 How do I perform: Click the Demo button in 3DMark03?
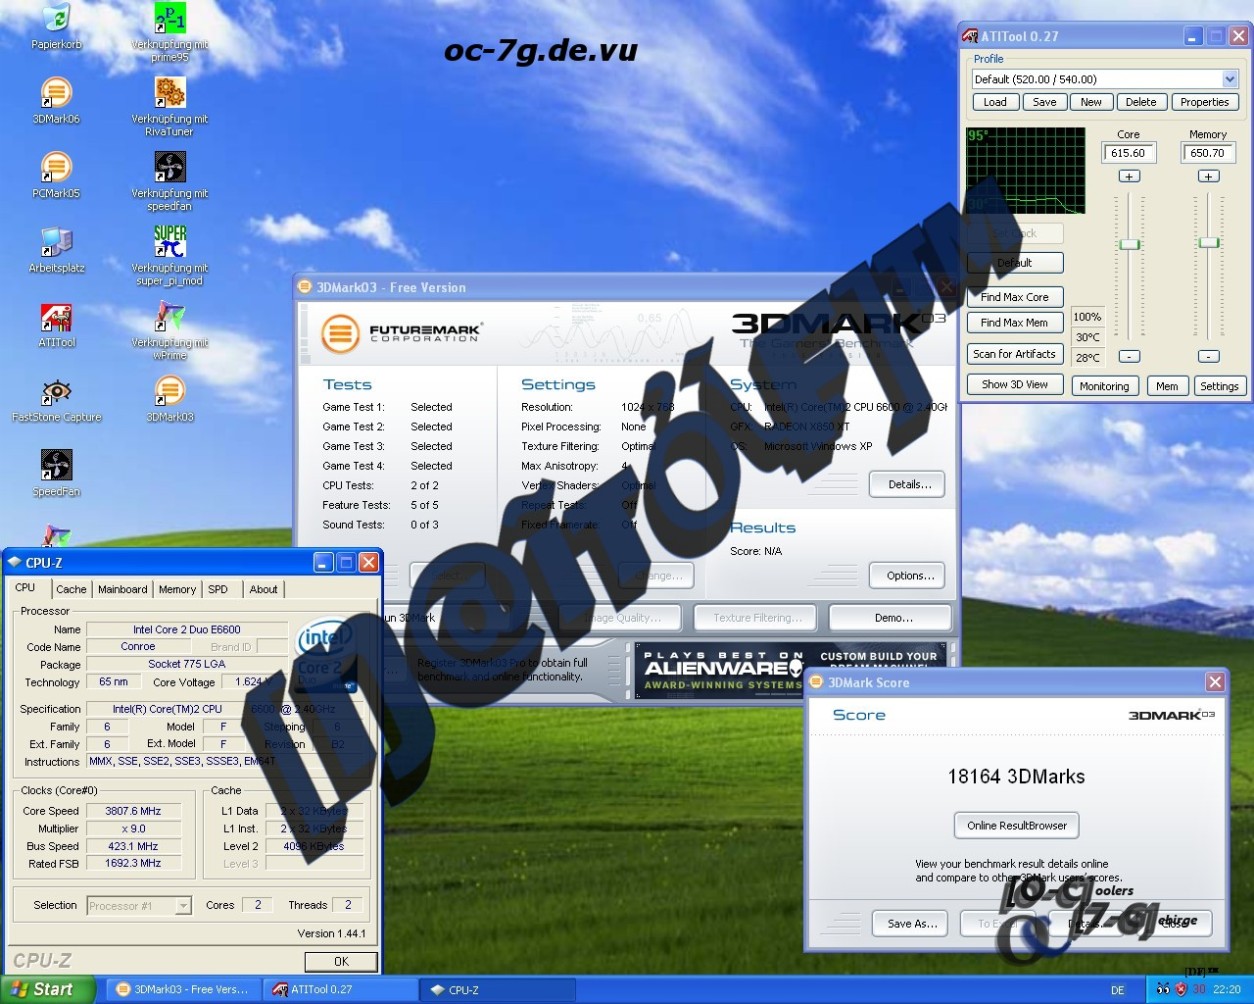[891, 618]
